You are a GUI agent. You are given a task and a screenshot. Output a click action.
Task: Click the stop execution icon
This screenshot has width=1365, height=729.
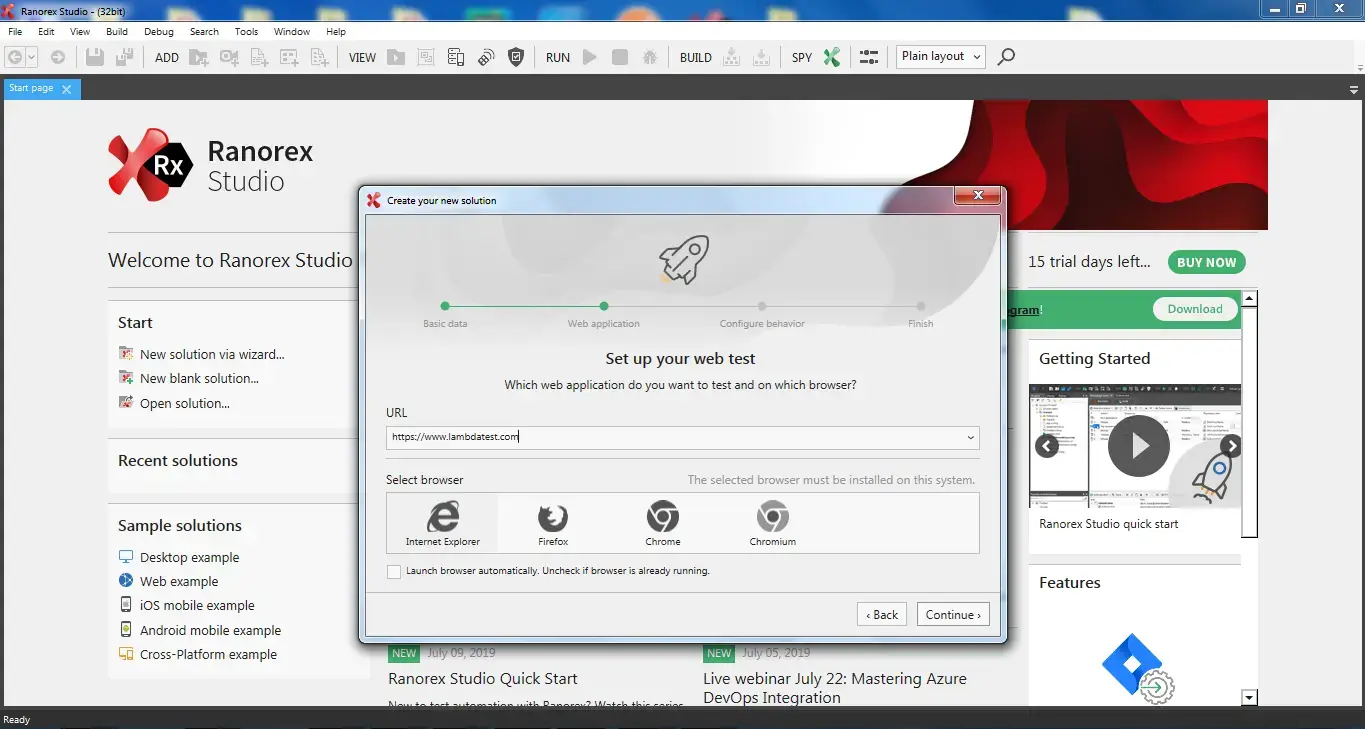click(619, 57)
